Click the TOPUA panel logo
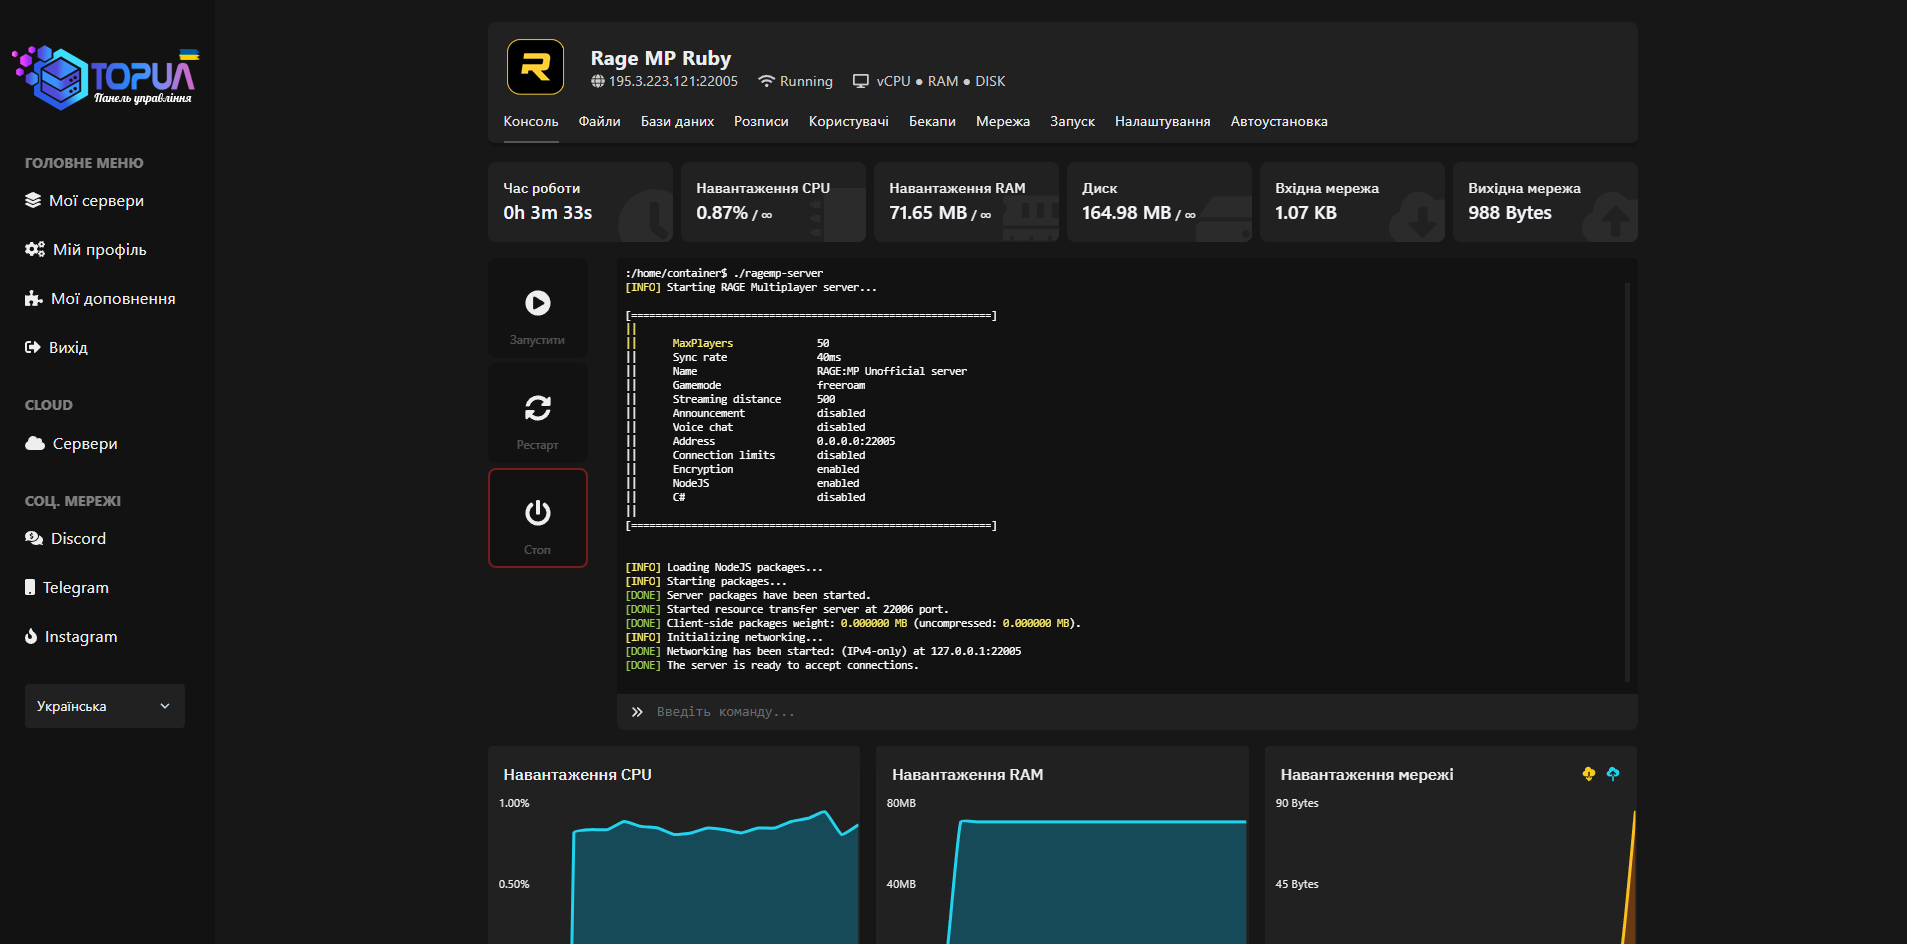Viewport: 1907px width, 944px height. point(106,77)
